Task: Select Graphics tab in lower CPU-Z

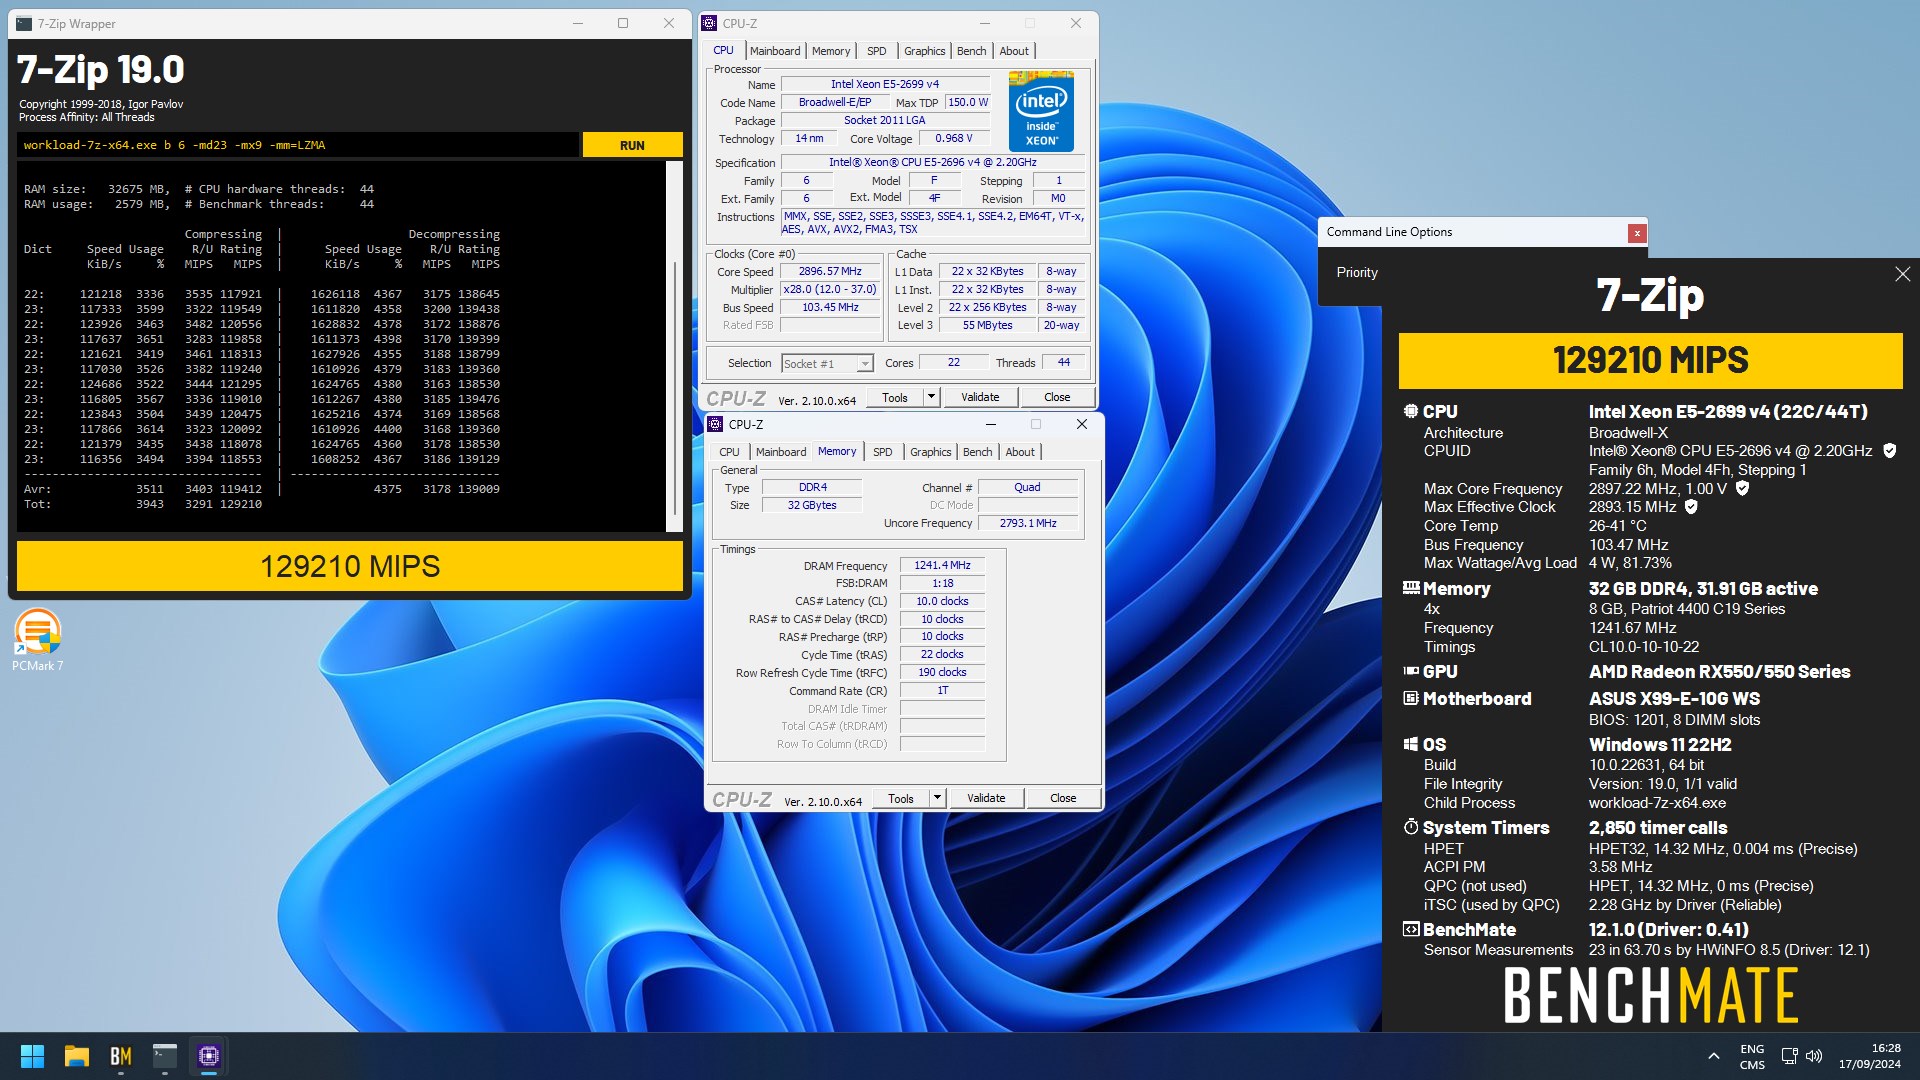Action: tap(930, 452)
